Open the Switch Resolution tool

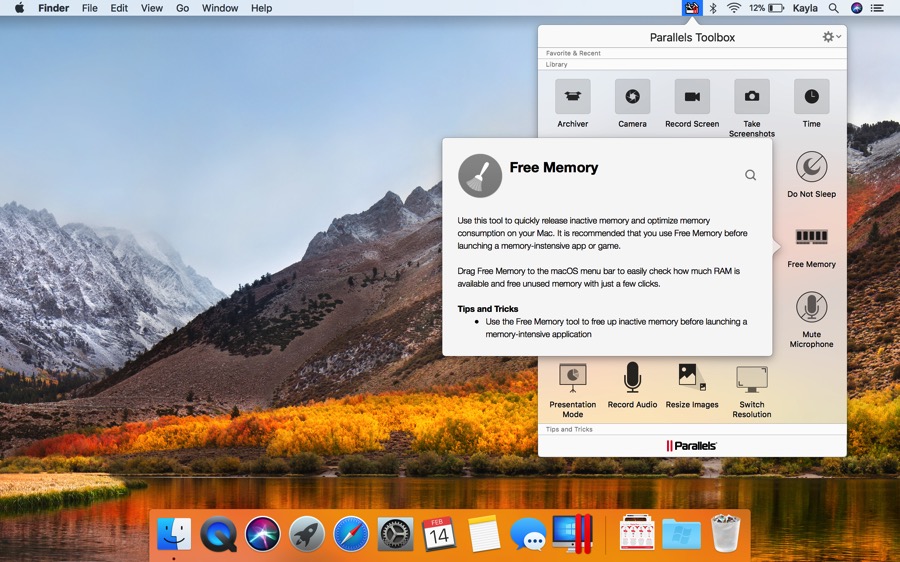tap(752, 378)
